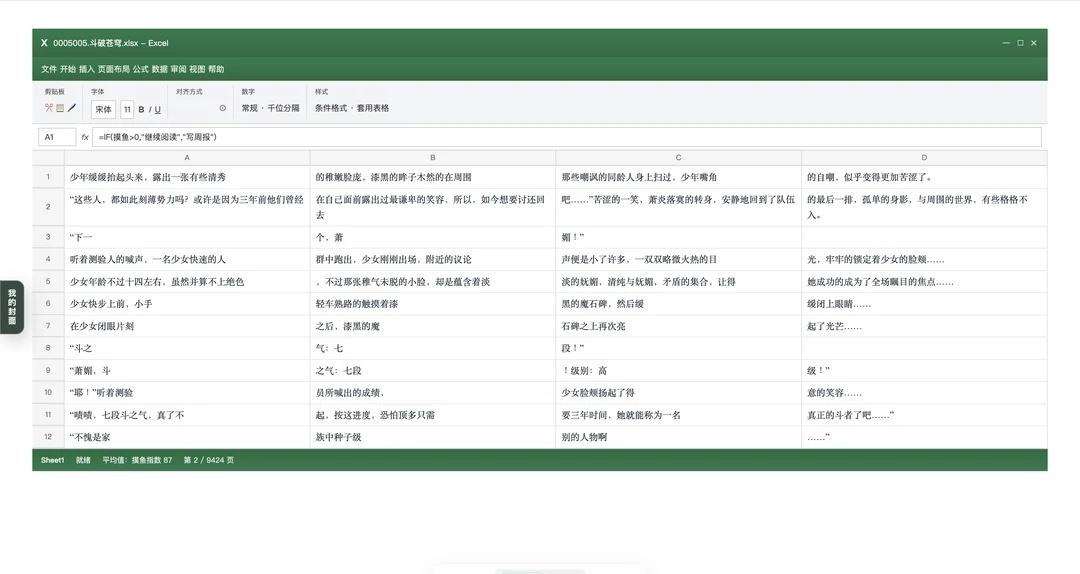Select row header 12
The width and height of the screenshot is (1080, 574).
(48, 437)
